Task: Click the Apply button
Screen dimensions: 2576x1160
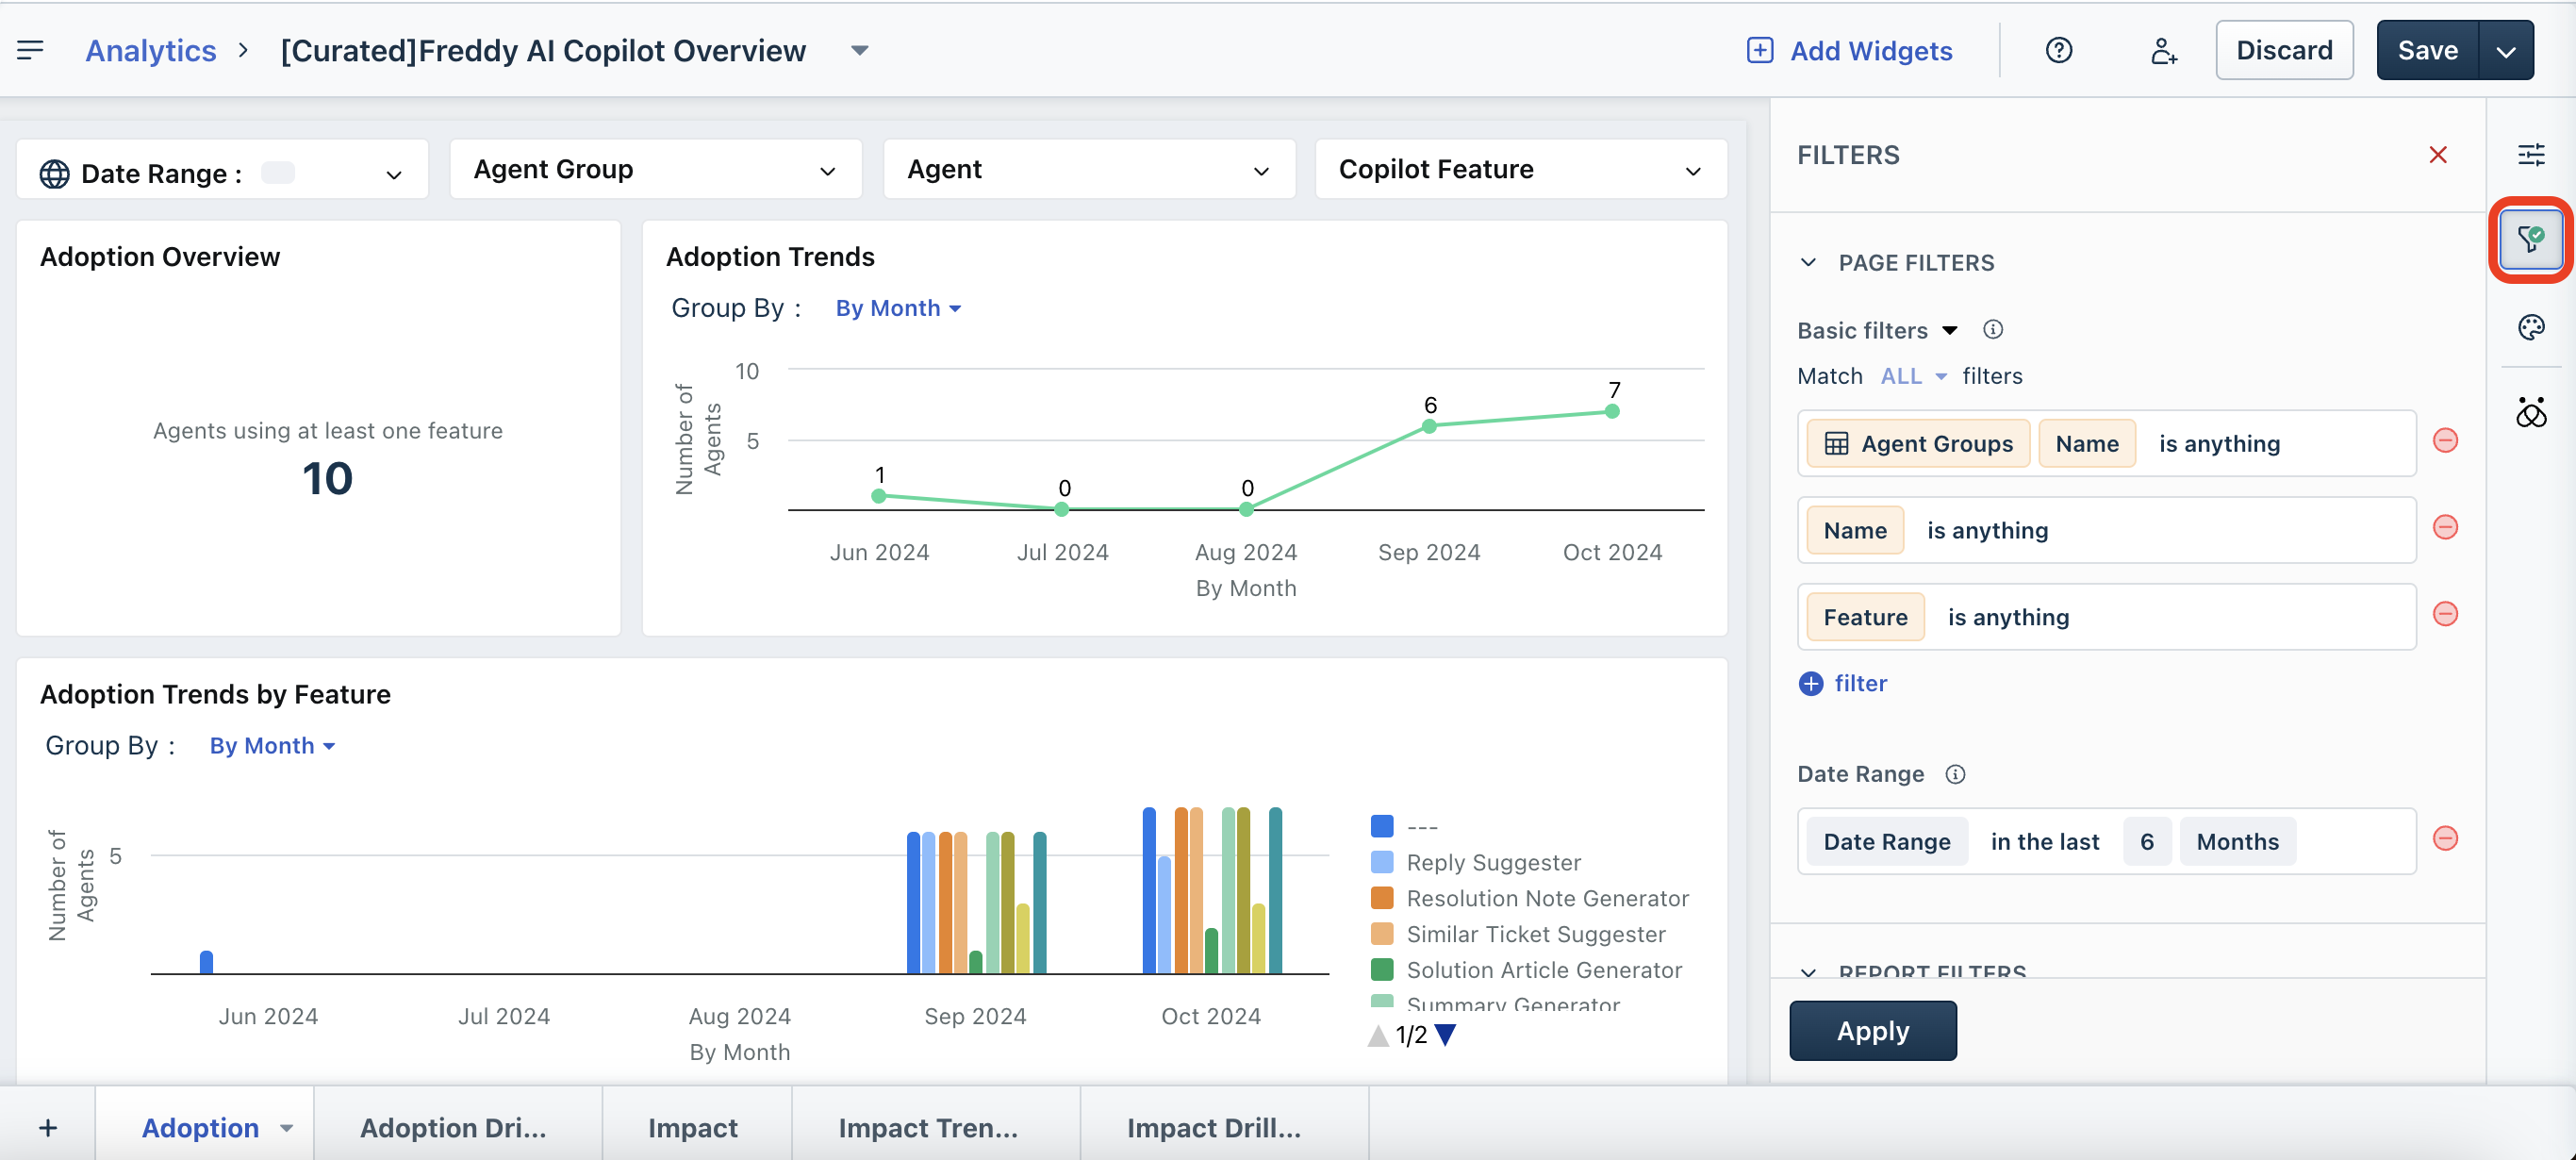Action: point(1872,1031)
